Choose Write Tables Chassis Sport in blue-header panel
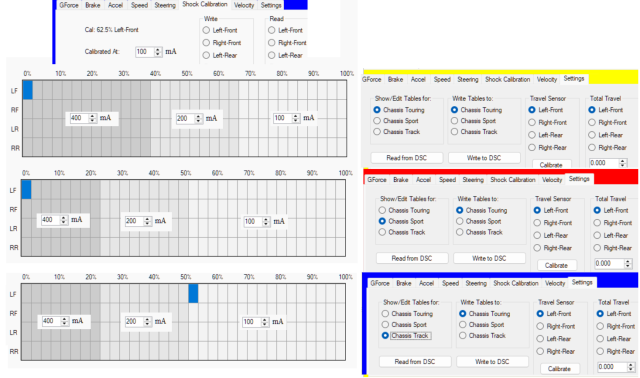Image resolution: width=640 pixels, height=378 pixels. click(x=462, y=325)
